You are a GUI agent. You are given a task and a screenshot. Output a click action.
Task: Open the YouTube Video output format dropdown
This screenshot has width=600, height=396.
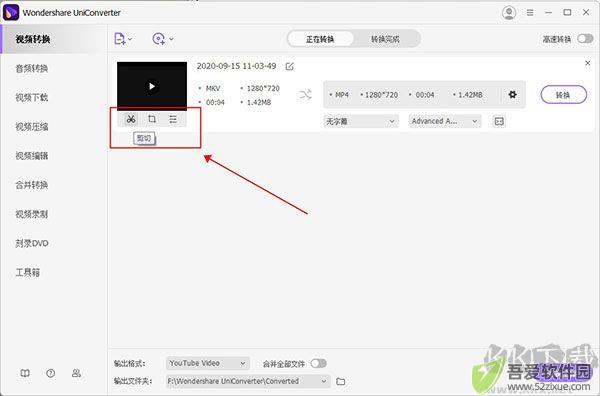pos(208,363)
